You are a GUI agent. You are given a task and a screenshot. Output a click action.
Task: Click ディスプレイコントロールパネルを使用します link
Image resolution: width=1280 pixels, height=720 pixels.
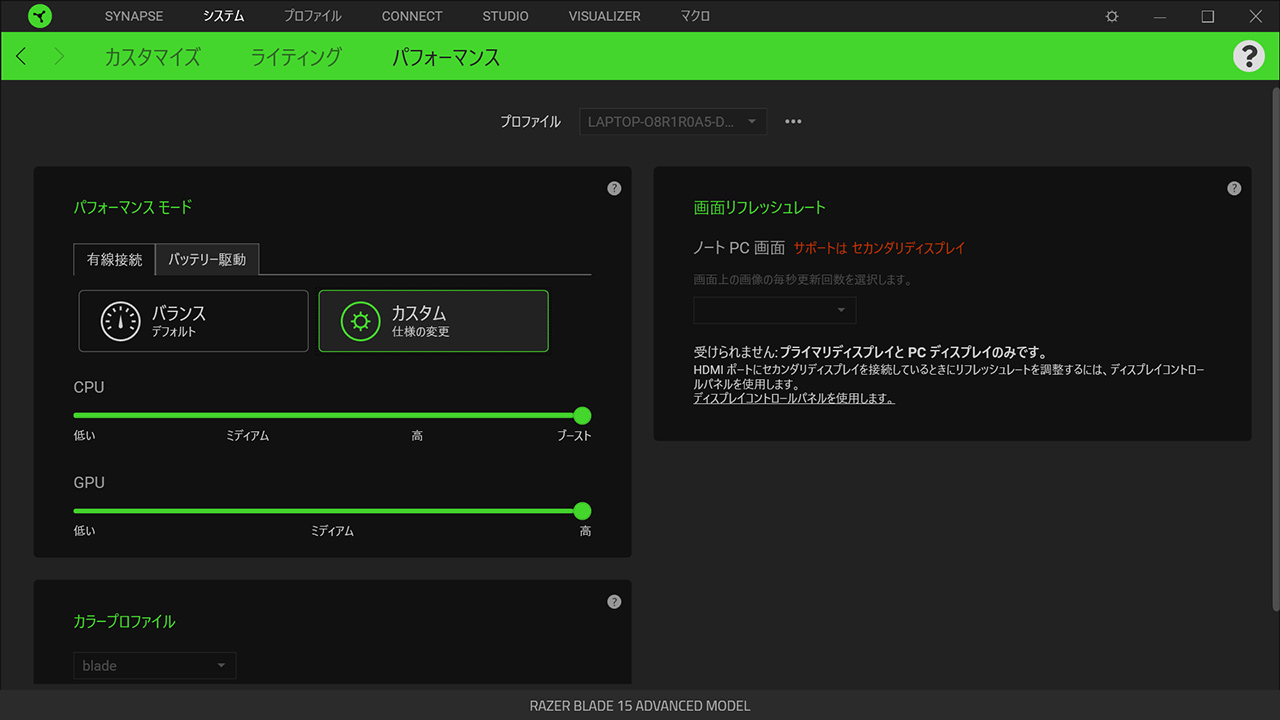tap(794, 398)
